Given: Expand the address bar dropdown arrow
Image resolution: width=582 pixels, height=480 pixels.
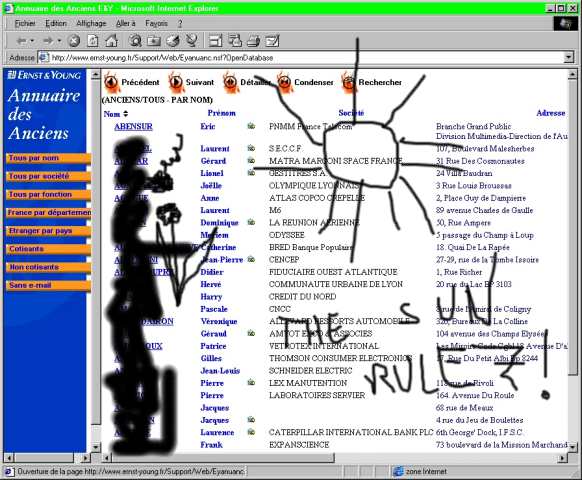Looking at the screenshot, I should point(569,58).
